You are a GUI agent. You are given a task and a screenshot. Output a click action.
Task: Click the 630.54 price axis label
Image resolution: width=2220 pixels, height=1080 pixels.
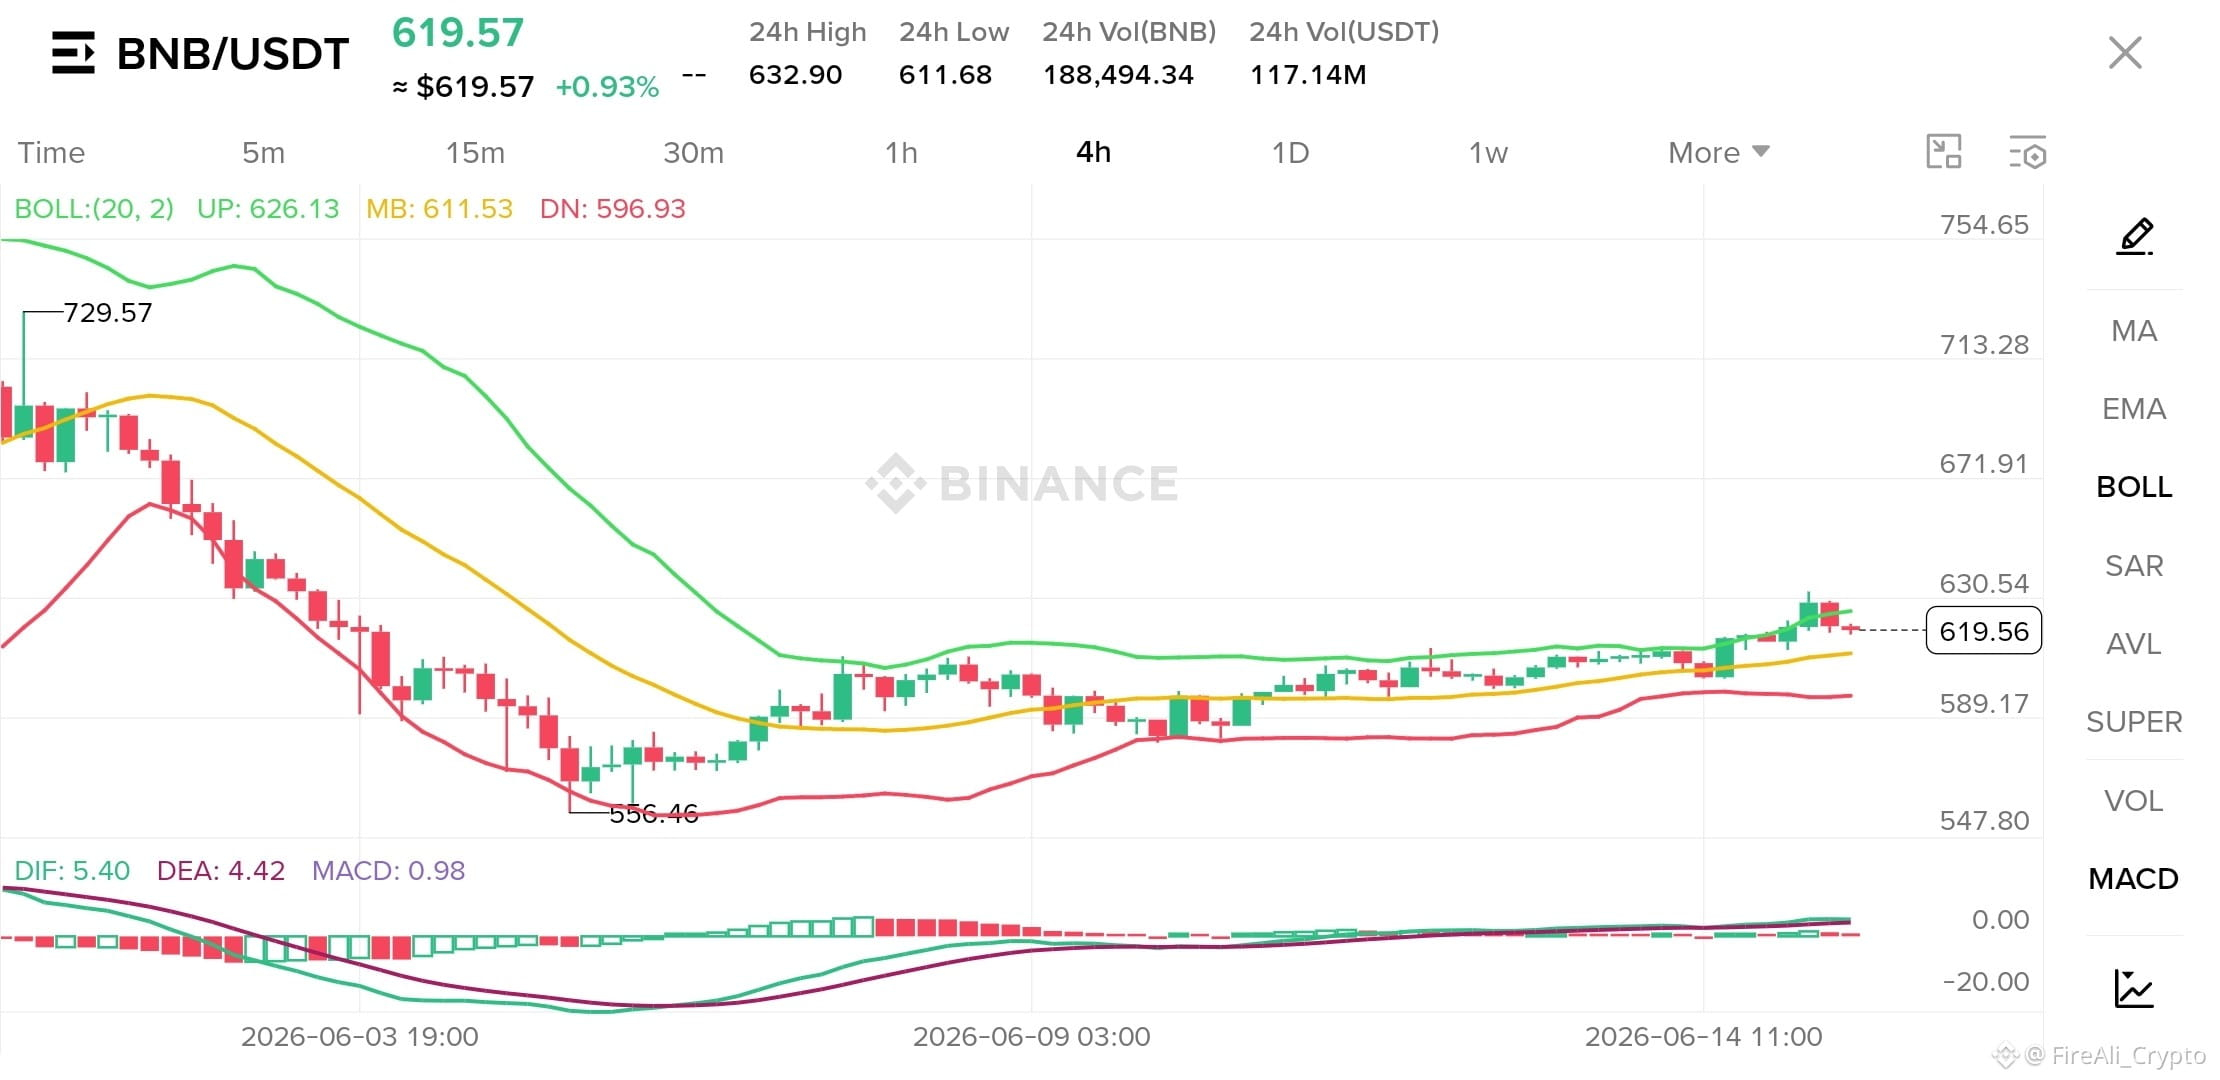(x=1984, y=584)
